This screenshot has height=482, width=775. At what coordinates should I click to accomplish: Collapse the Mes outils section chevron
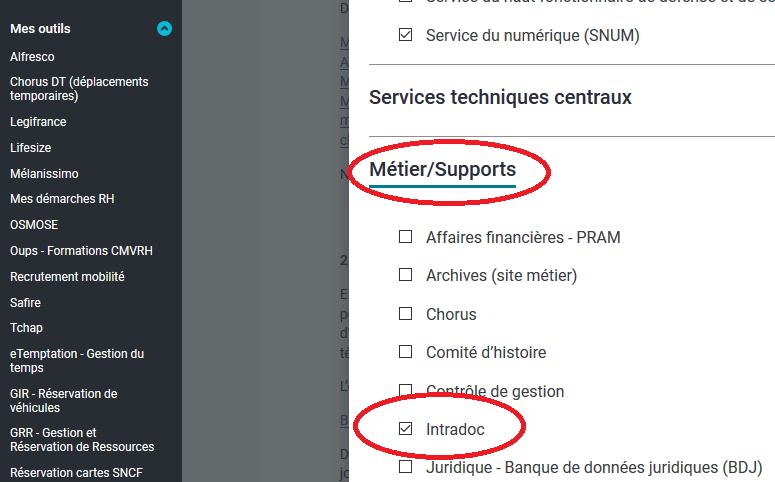165,29
